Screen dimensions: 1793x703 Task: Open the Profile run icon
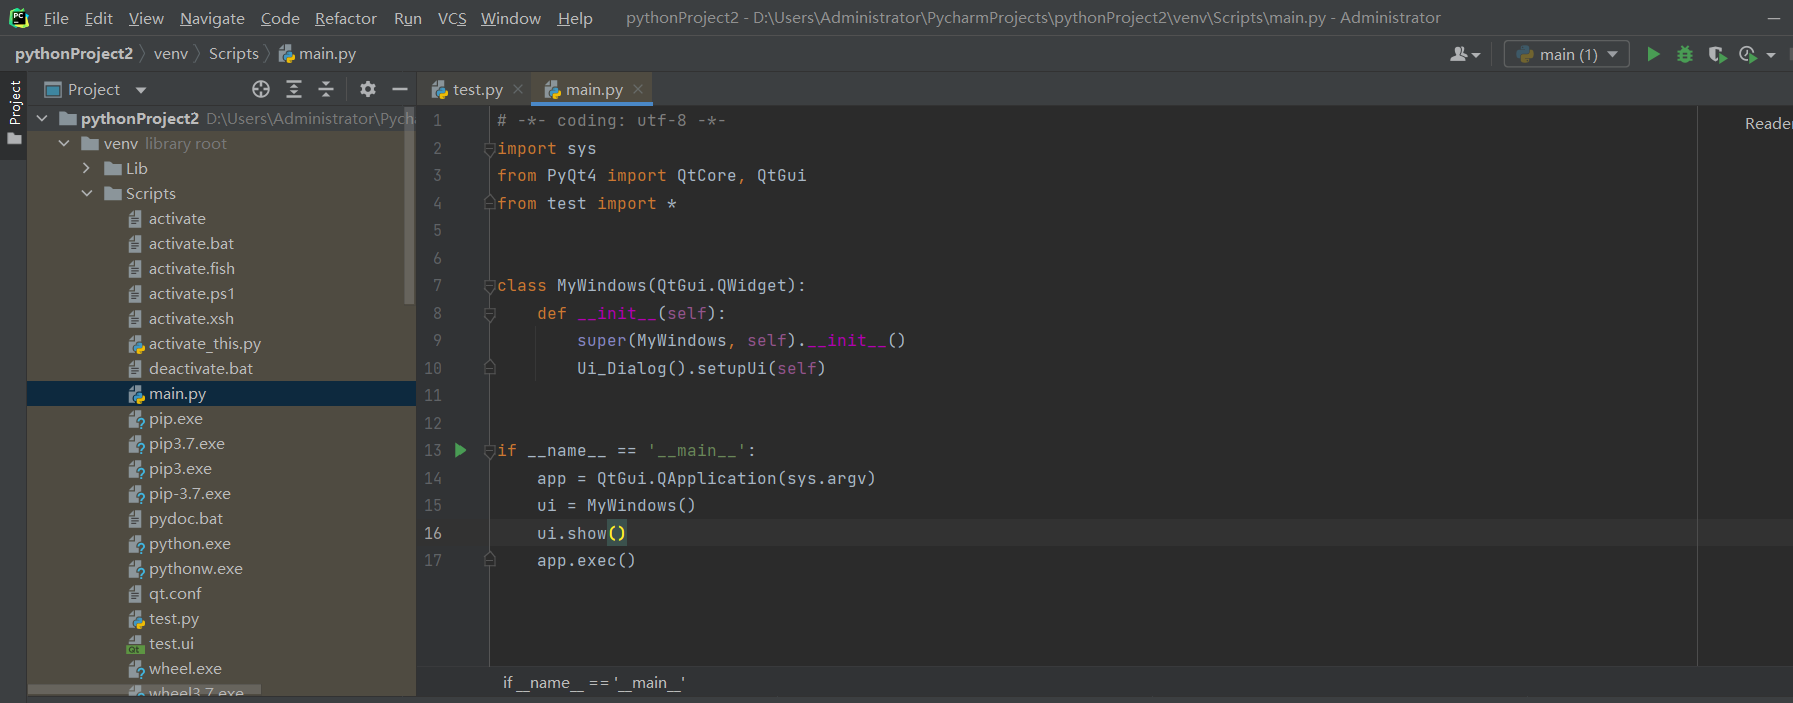tap(1748, 54)
